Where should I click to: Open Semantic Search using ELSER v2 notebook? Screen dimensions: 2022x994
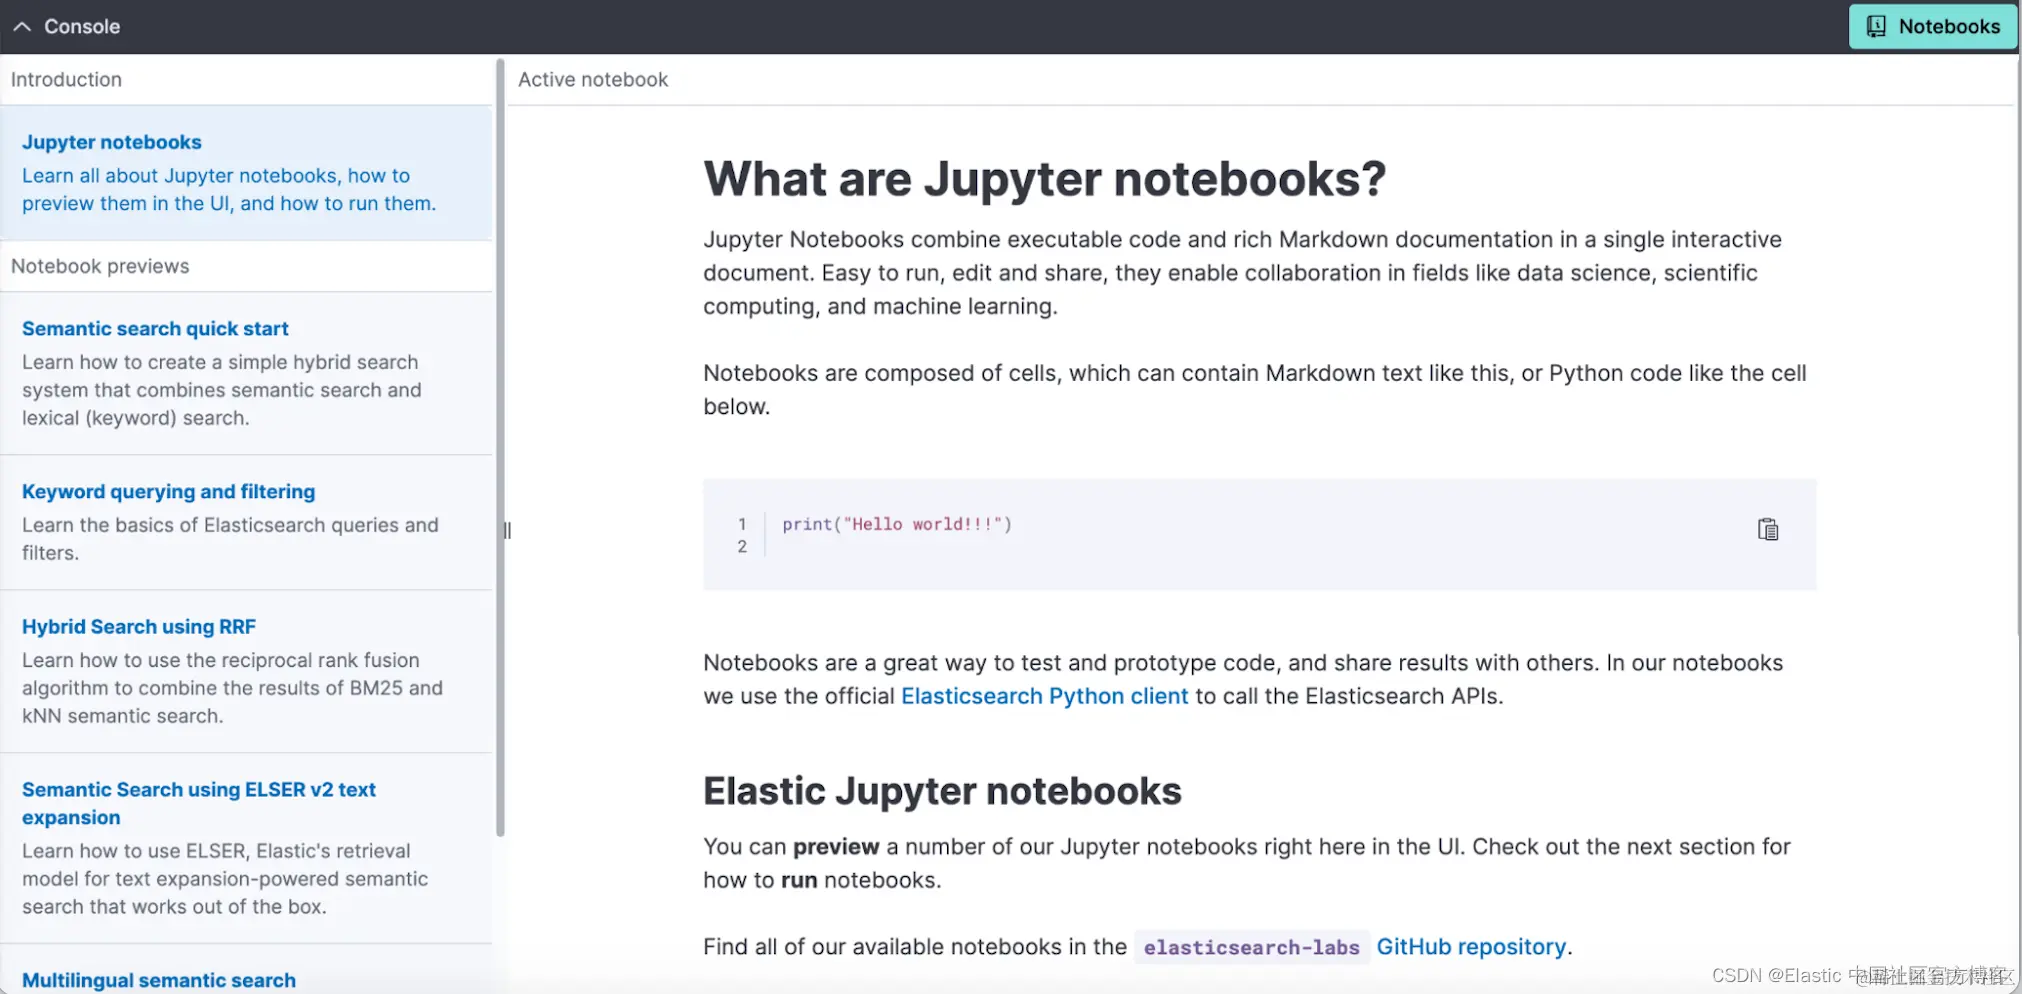[199, 803]
